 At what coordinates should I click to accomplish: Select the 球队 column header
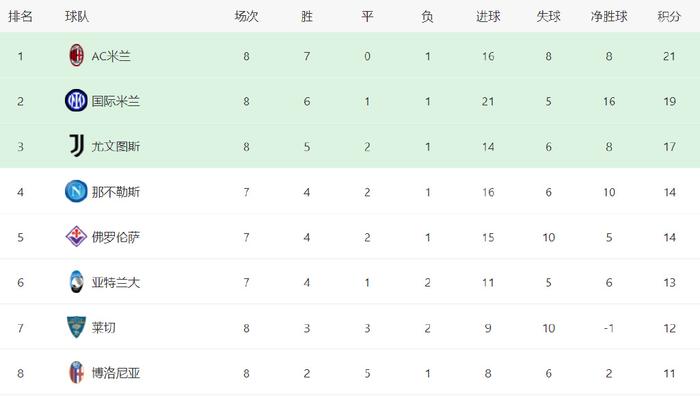point(77,17)
